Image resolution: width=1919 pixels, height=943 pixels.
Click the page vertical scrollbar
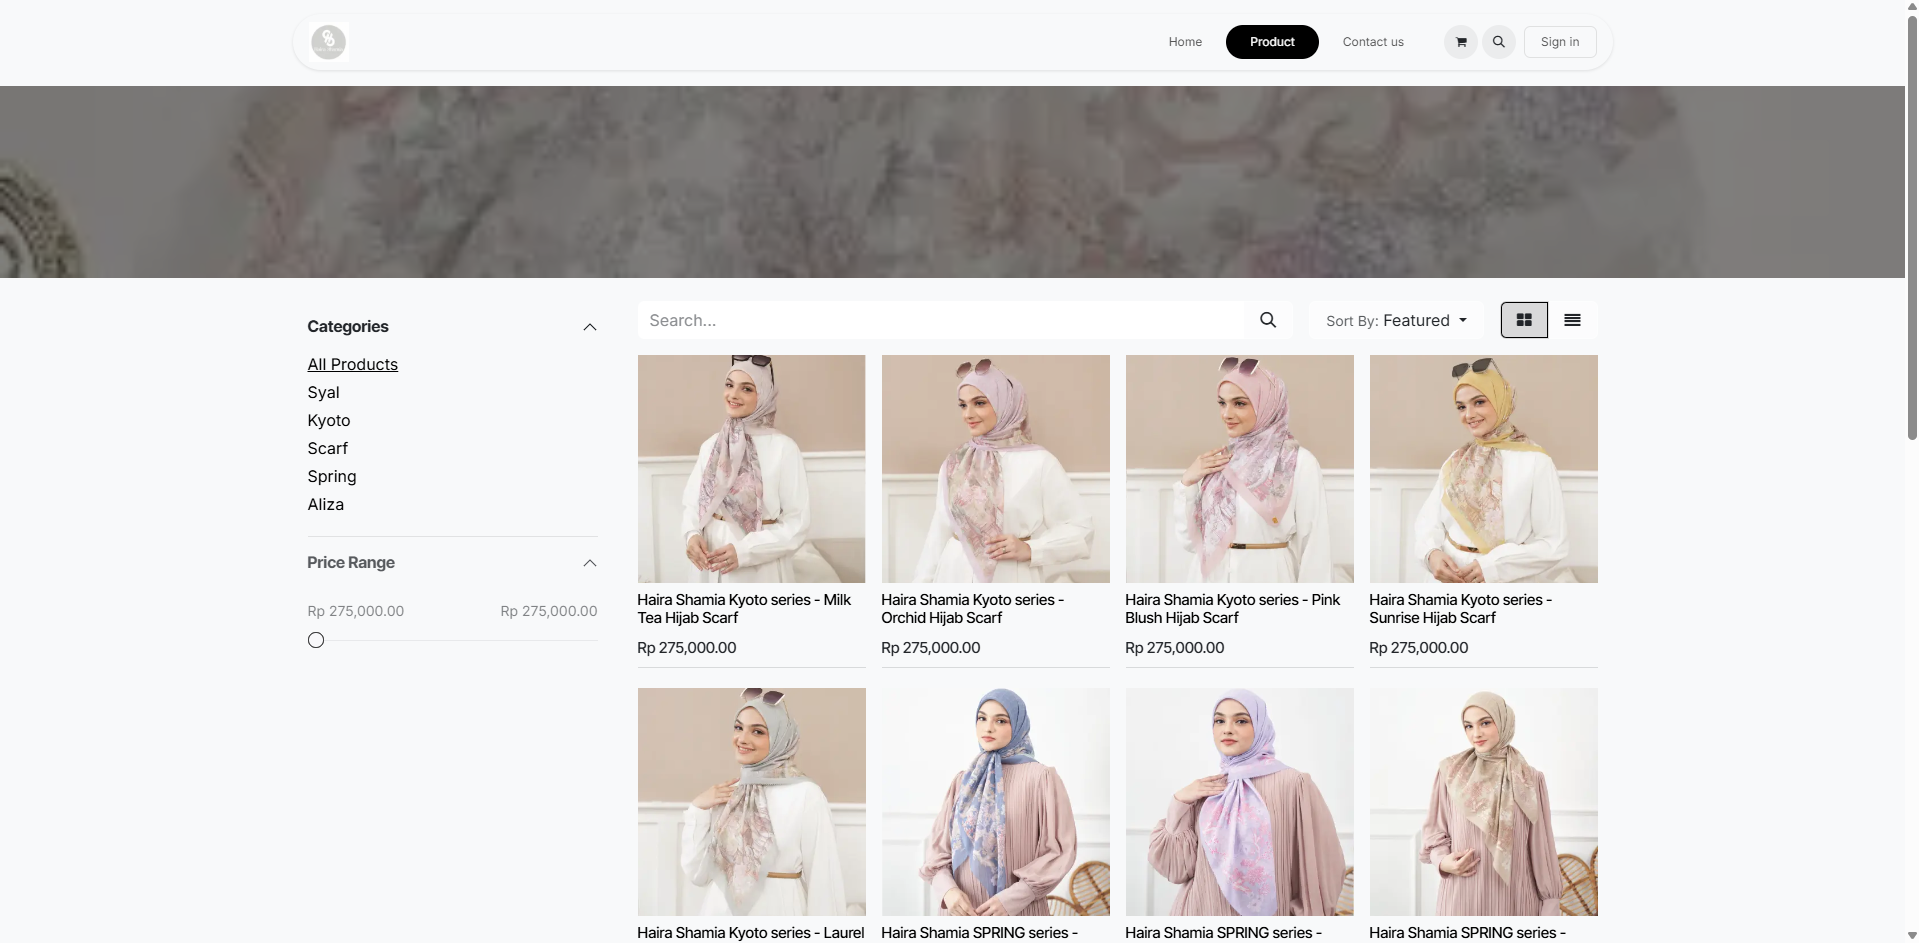(1912, 228)
